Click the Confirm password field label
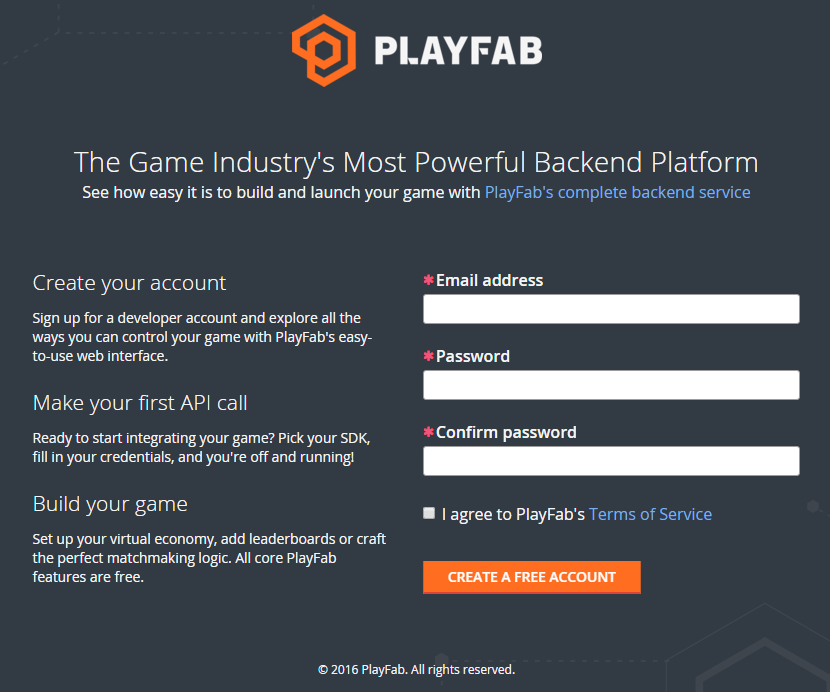Image resolution: width=830 pixels, height=692 pixels. point(506,433)
